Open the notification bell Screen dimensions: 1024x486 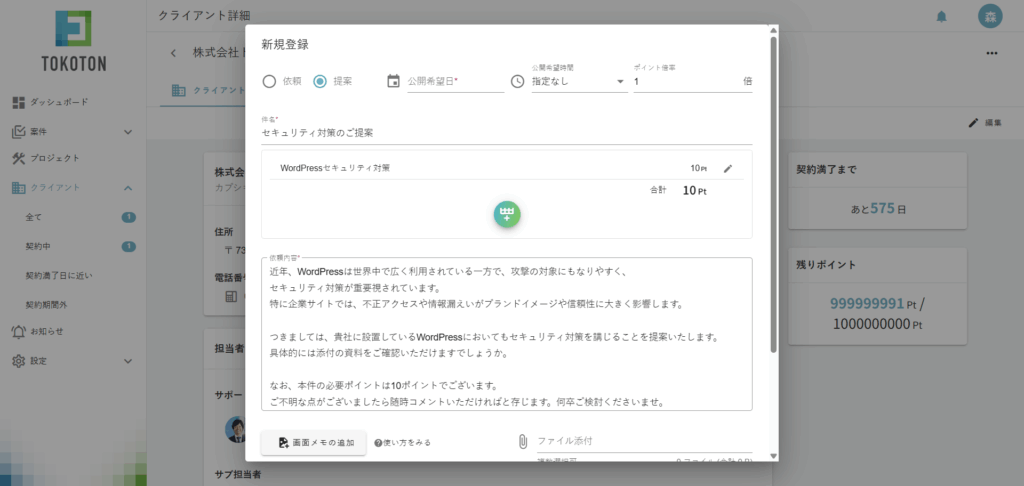coord(941,16)
